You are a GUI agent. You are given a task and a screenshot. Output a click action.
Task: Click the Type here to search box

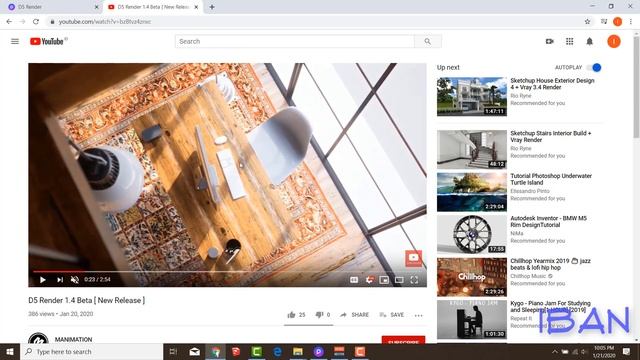91,351
